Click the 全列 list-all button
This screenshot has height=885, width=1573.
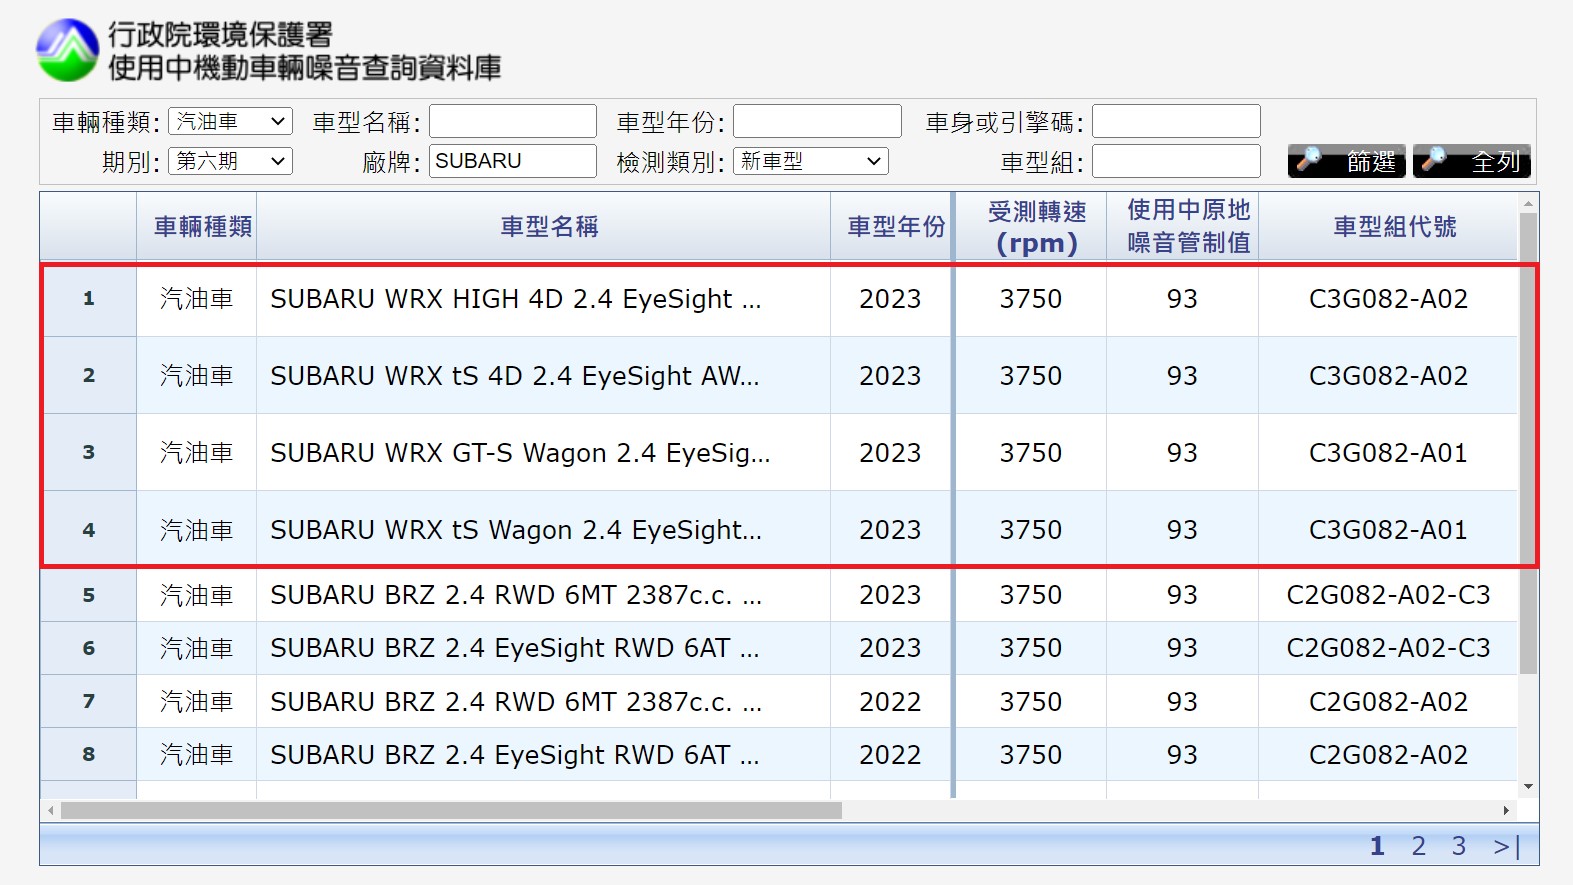[x=1471, y=161]
